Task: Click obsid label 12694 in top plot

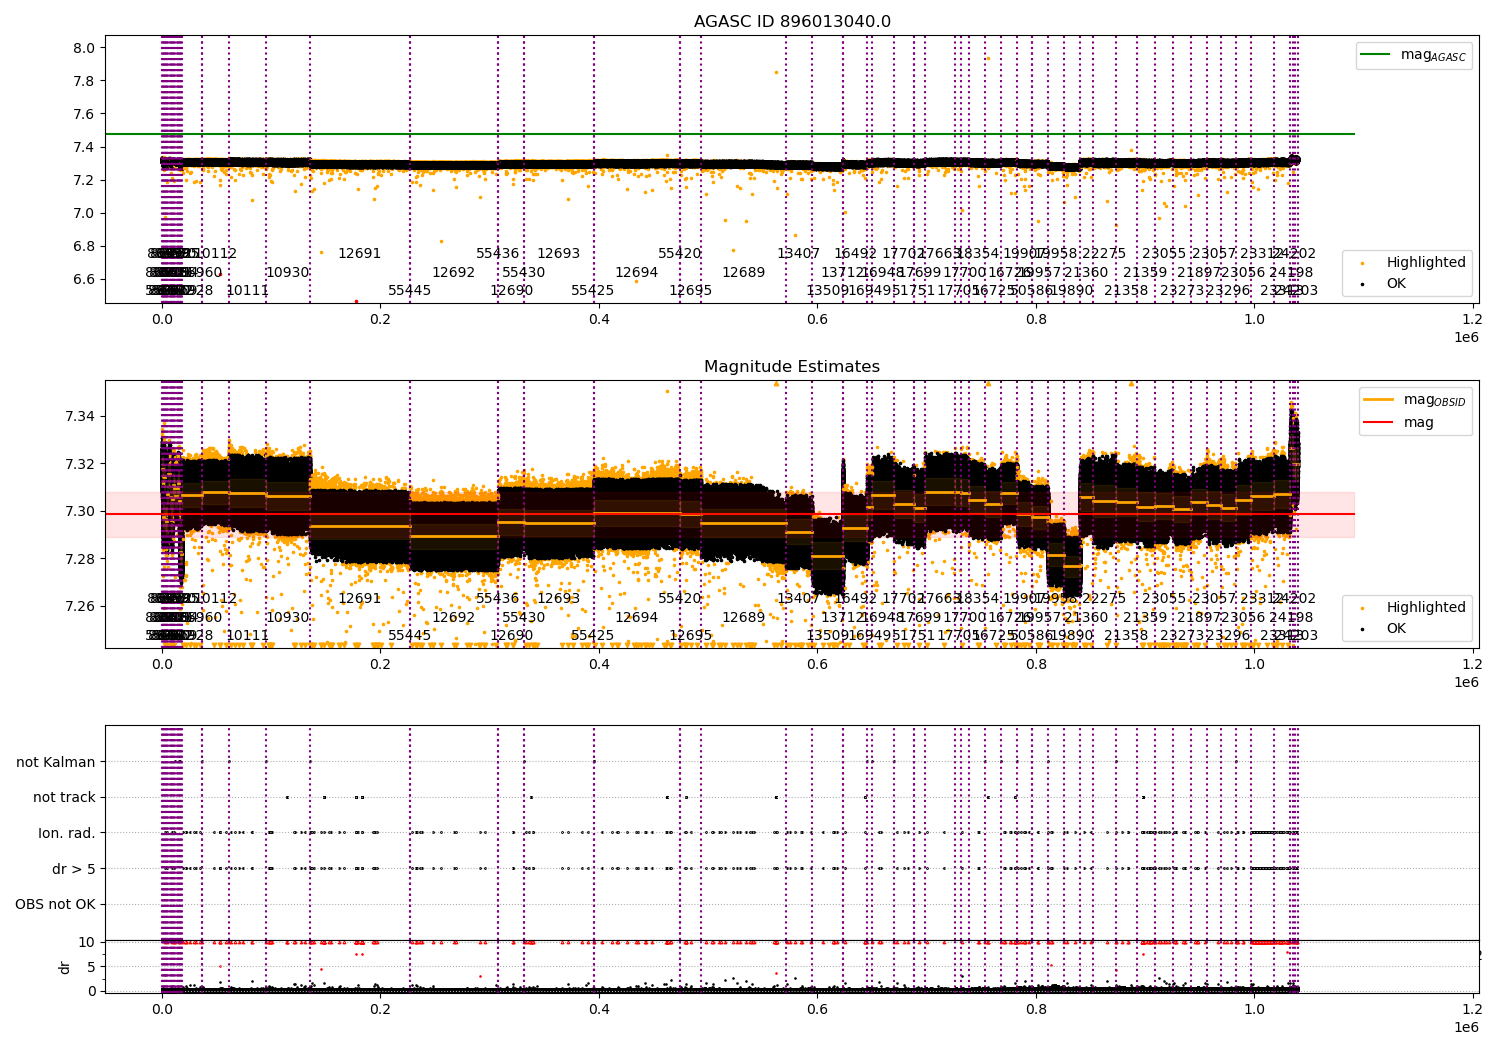Action: [637, 272]
